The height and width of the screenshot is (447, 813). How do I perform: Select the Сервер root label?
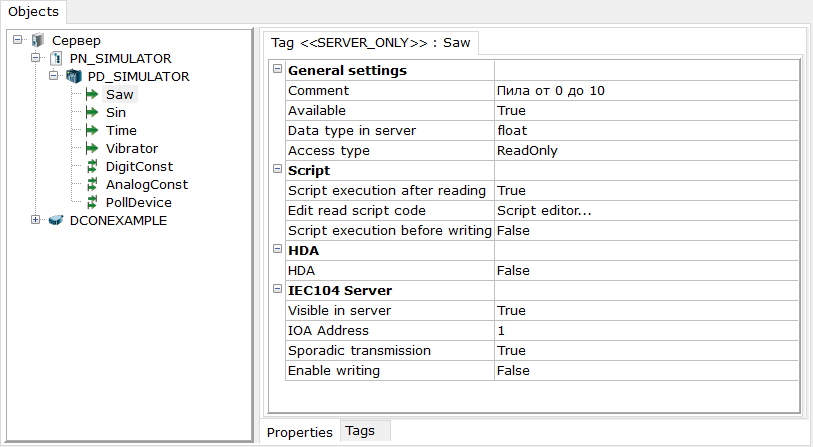point(76,40)
